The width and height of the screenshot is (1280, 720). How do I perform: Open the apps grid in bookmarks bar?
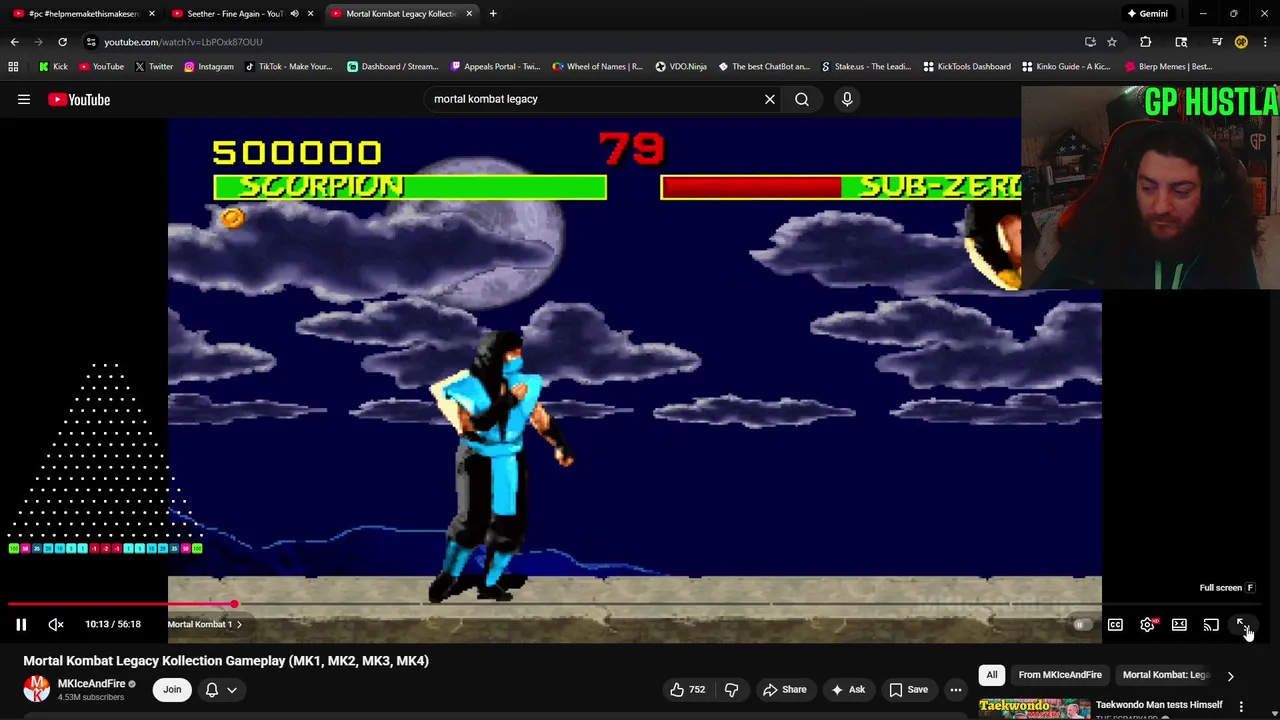coord(13,67)
